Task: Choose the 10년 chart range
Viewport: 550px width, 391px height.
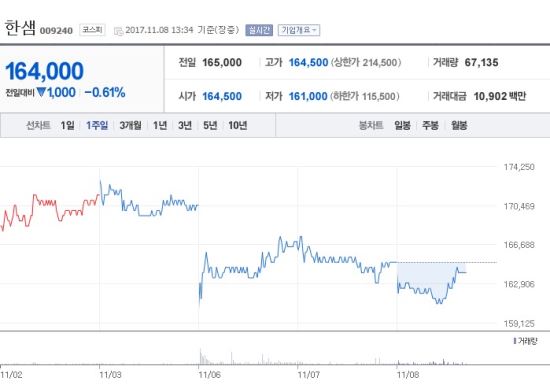Action: pos(238,125)
